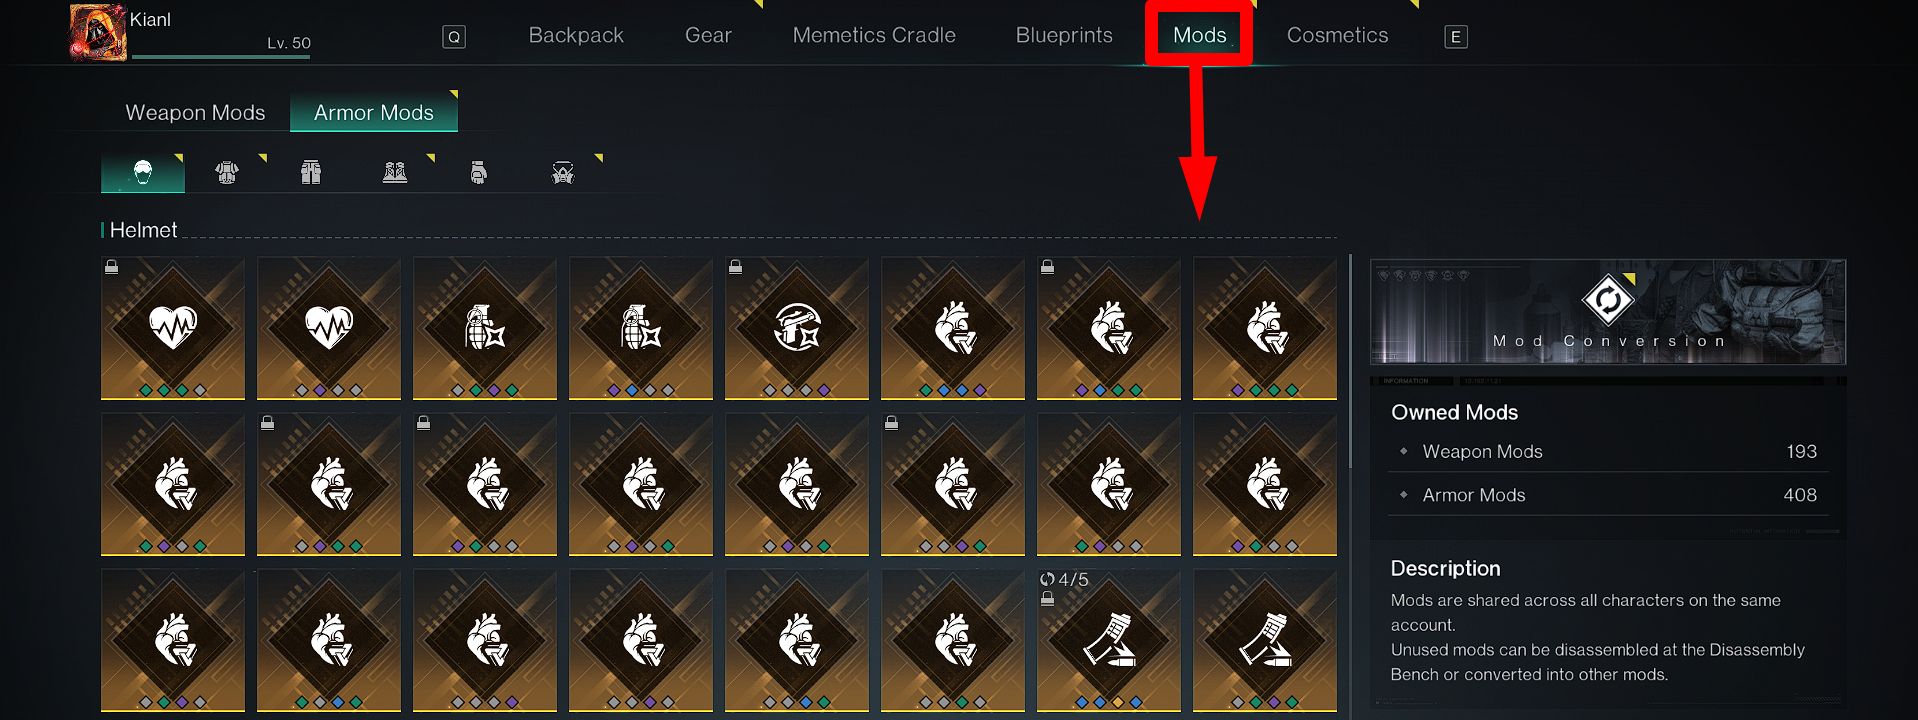The height and width of the screenshot is (720, 1918).
Task: Open the Blueprints tab
Action: (x=1064, y=36)
